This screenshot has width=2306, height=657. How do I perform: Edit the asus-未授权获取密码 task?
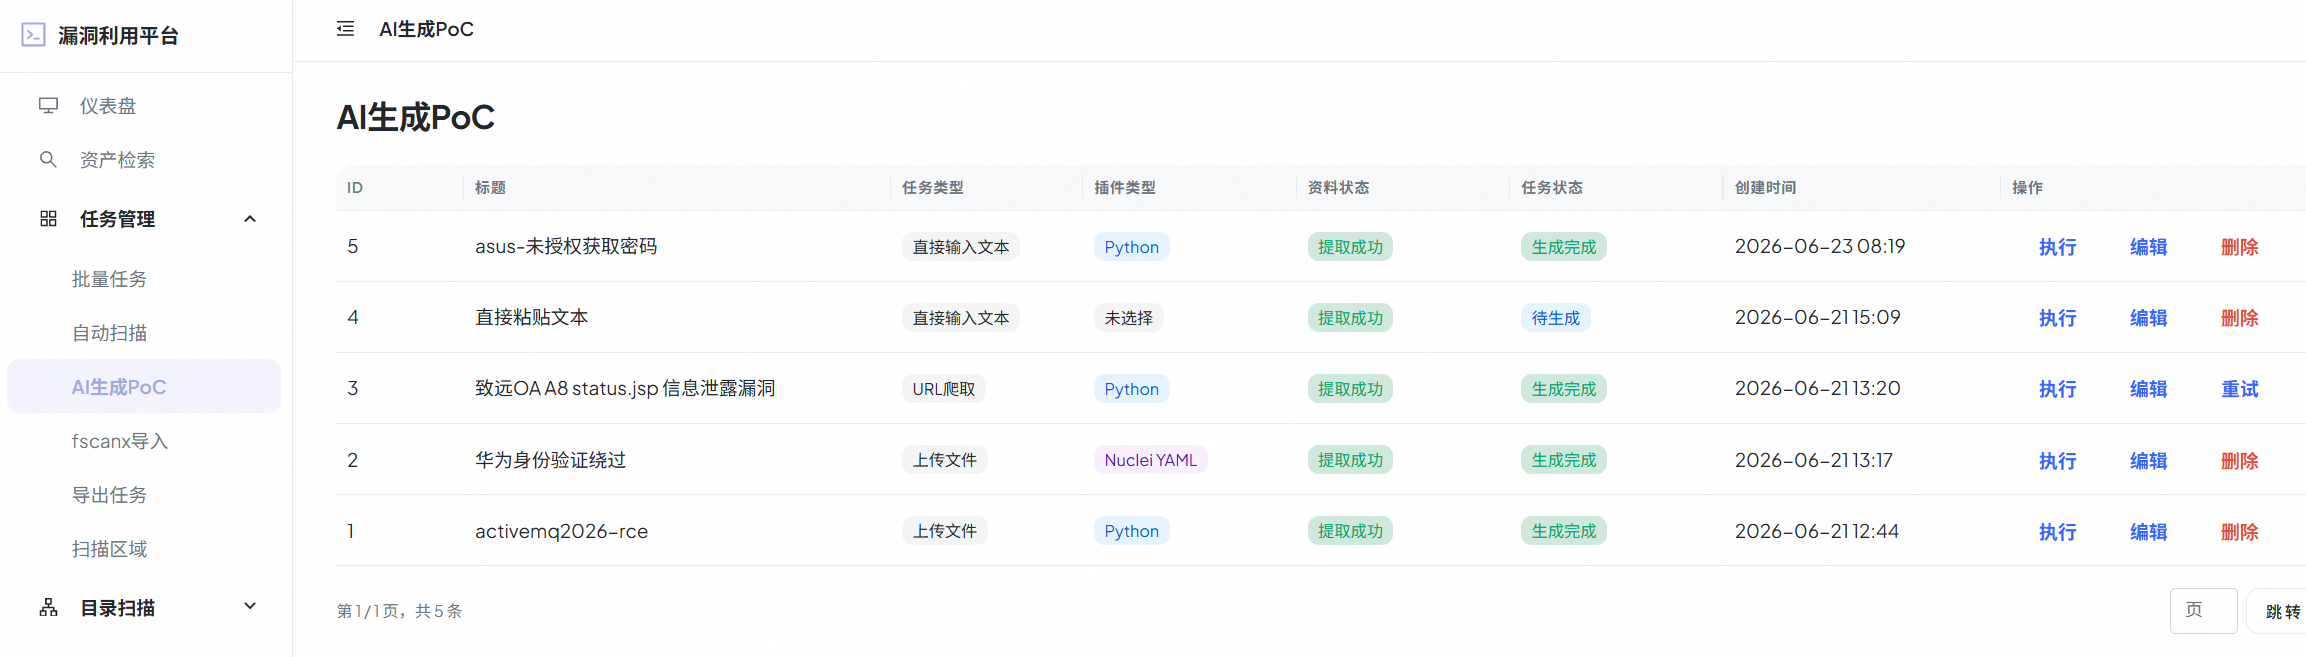[2148, 247]
